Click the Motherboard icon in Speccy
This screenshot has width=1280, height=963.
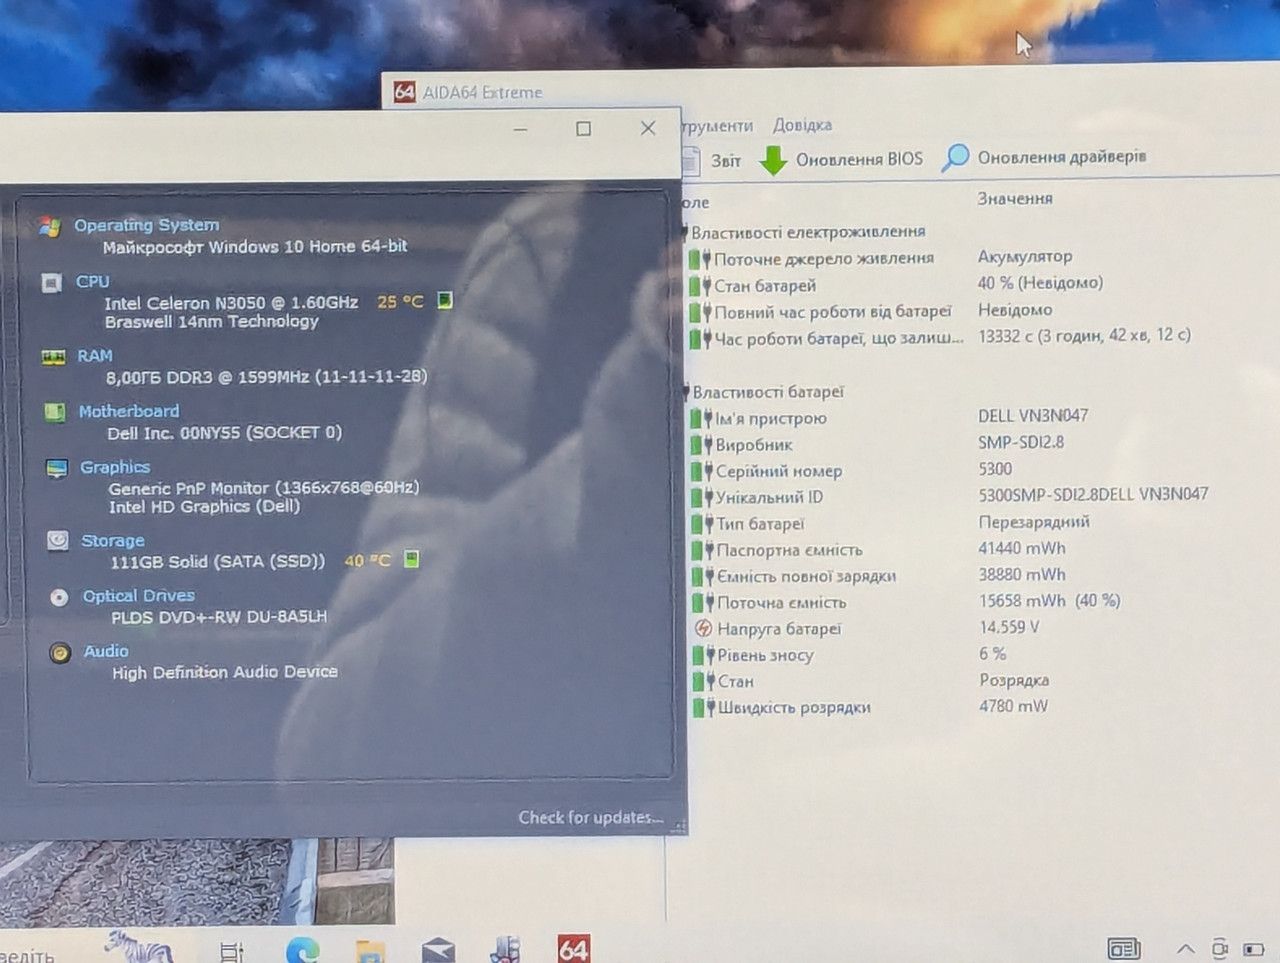55,412
